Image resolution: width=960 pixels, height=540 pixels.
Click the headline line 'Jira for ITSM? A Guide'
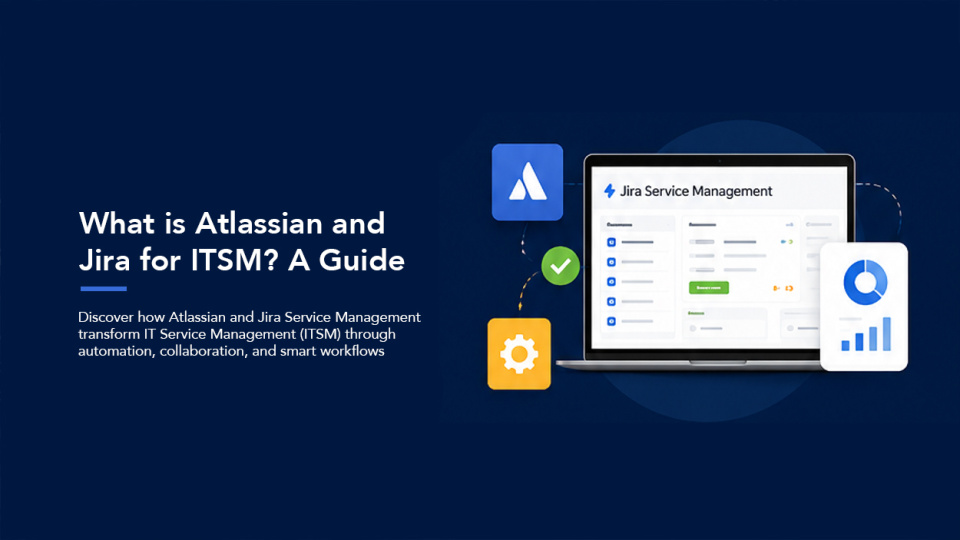click(242, 260)
